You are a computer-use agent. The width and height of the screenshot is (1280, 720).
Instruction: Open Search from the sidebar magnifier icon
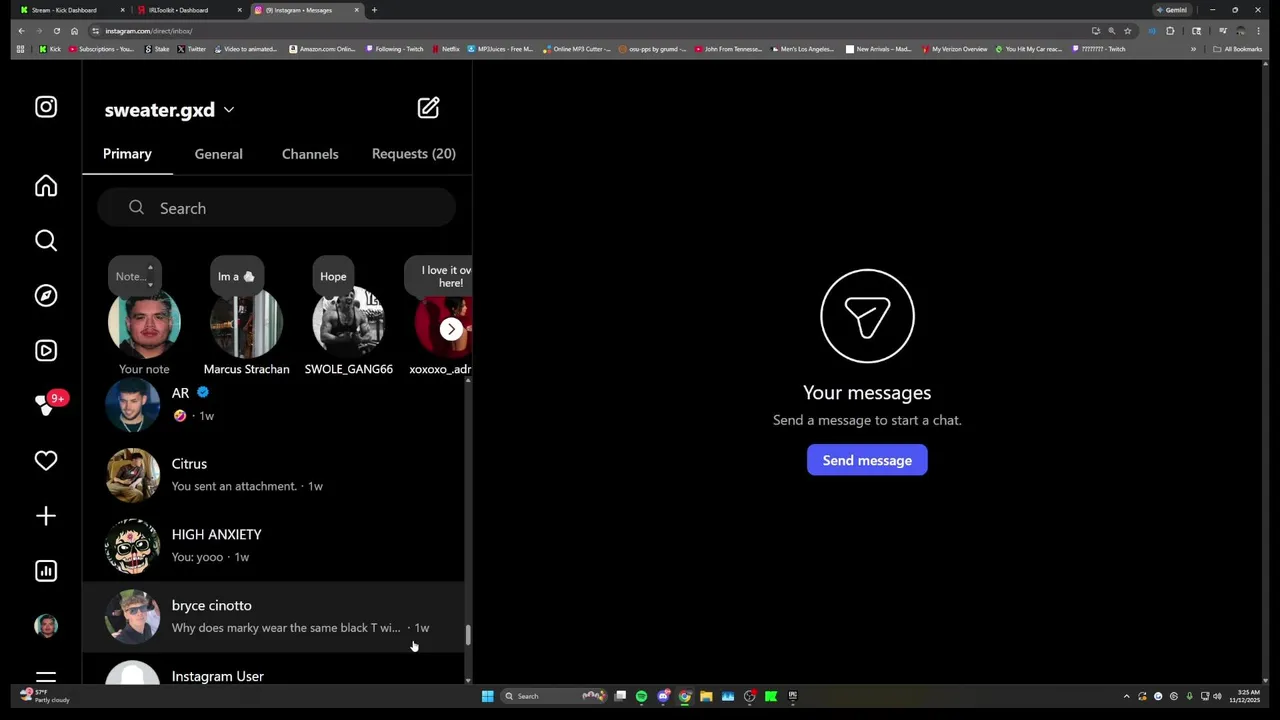[46, 241]
